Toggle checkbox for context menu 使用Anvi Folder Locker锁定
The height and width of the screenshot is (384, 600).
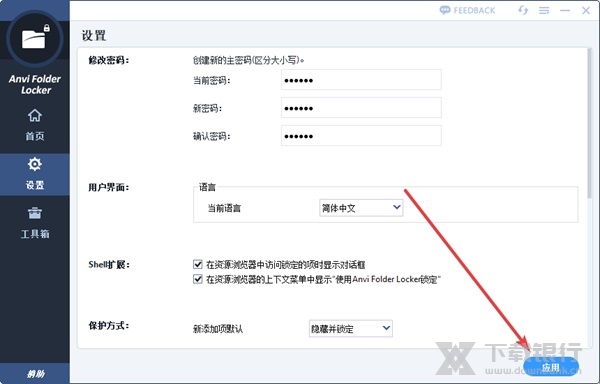point(198,279)
